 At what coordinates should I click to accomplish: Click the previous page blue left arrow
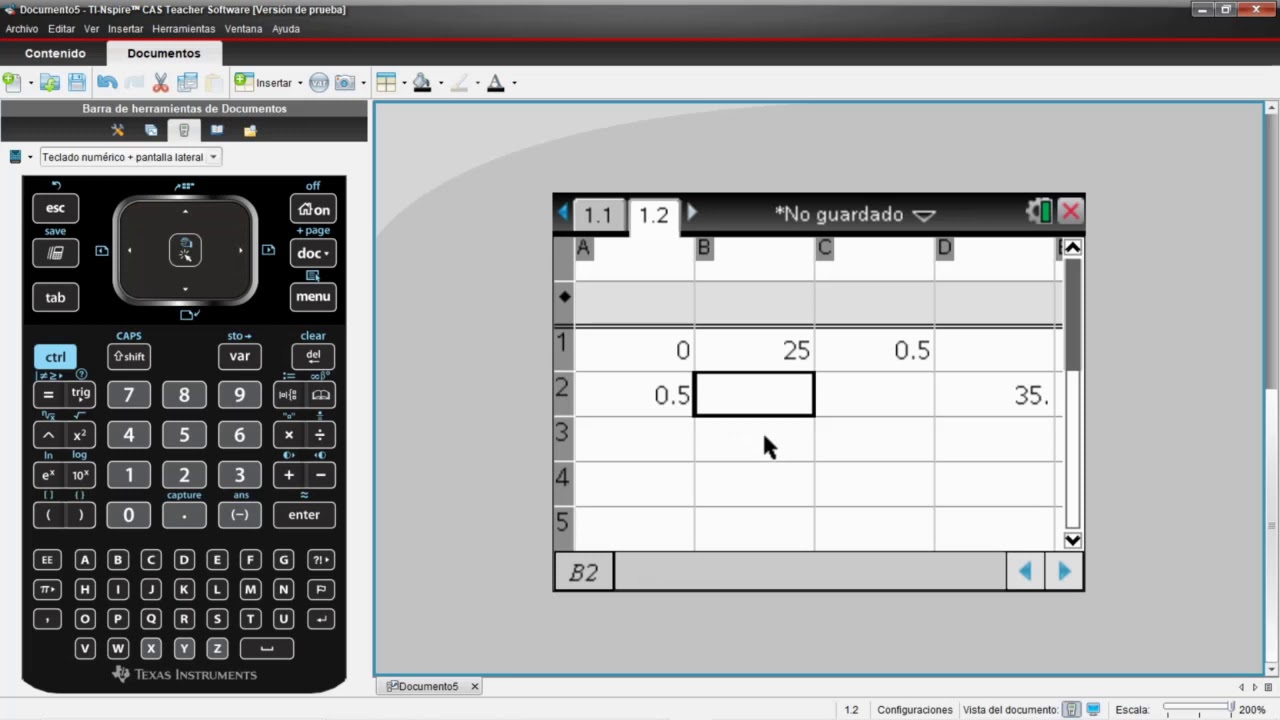pos(1025,571)
